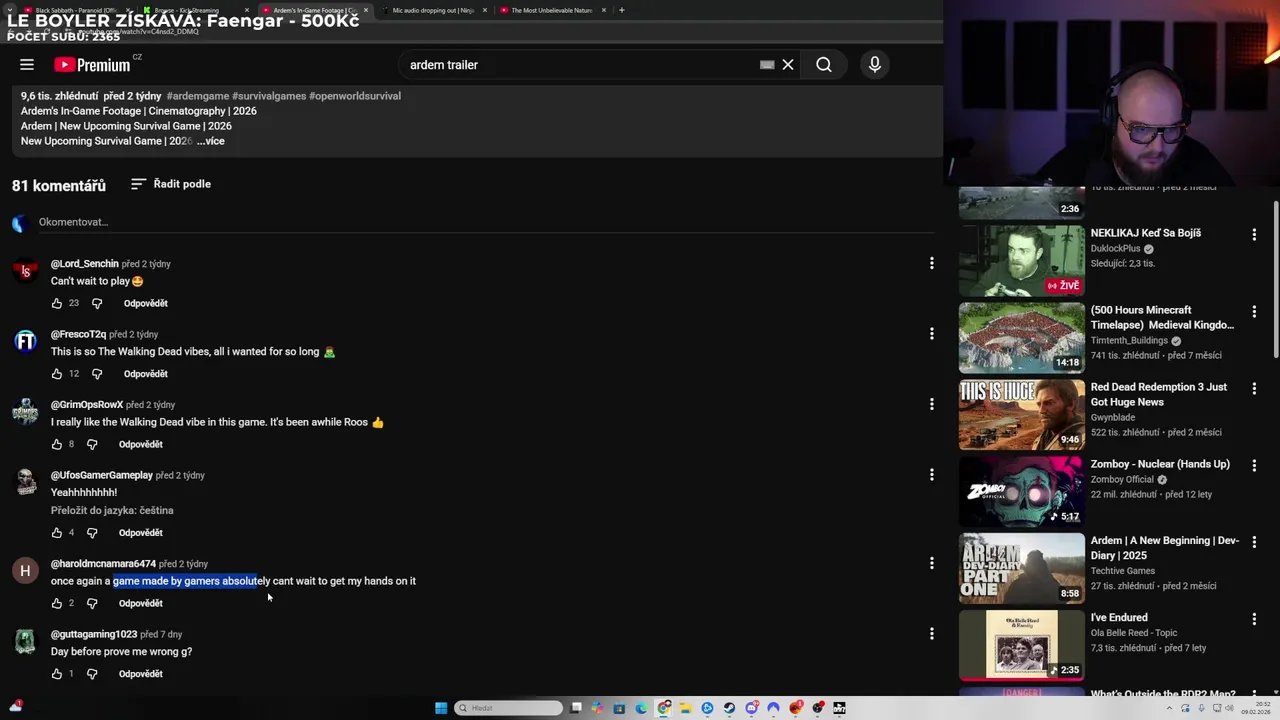Image resolution: width=1280 pixels, height=720 pixels.
Task: Like guttagaming1023's 'Day before' comment
Action: pyautogui.click(x=57, y=674)
